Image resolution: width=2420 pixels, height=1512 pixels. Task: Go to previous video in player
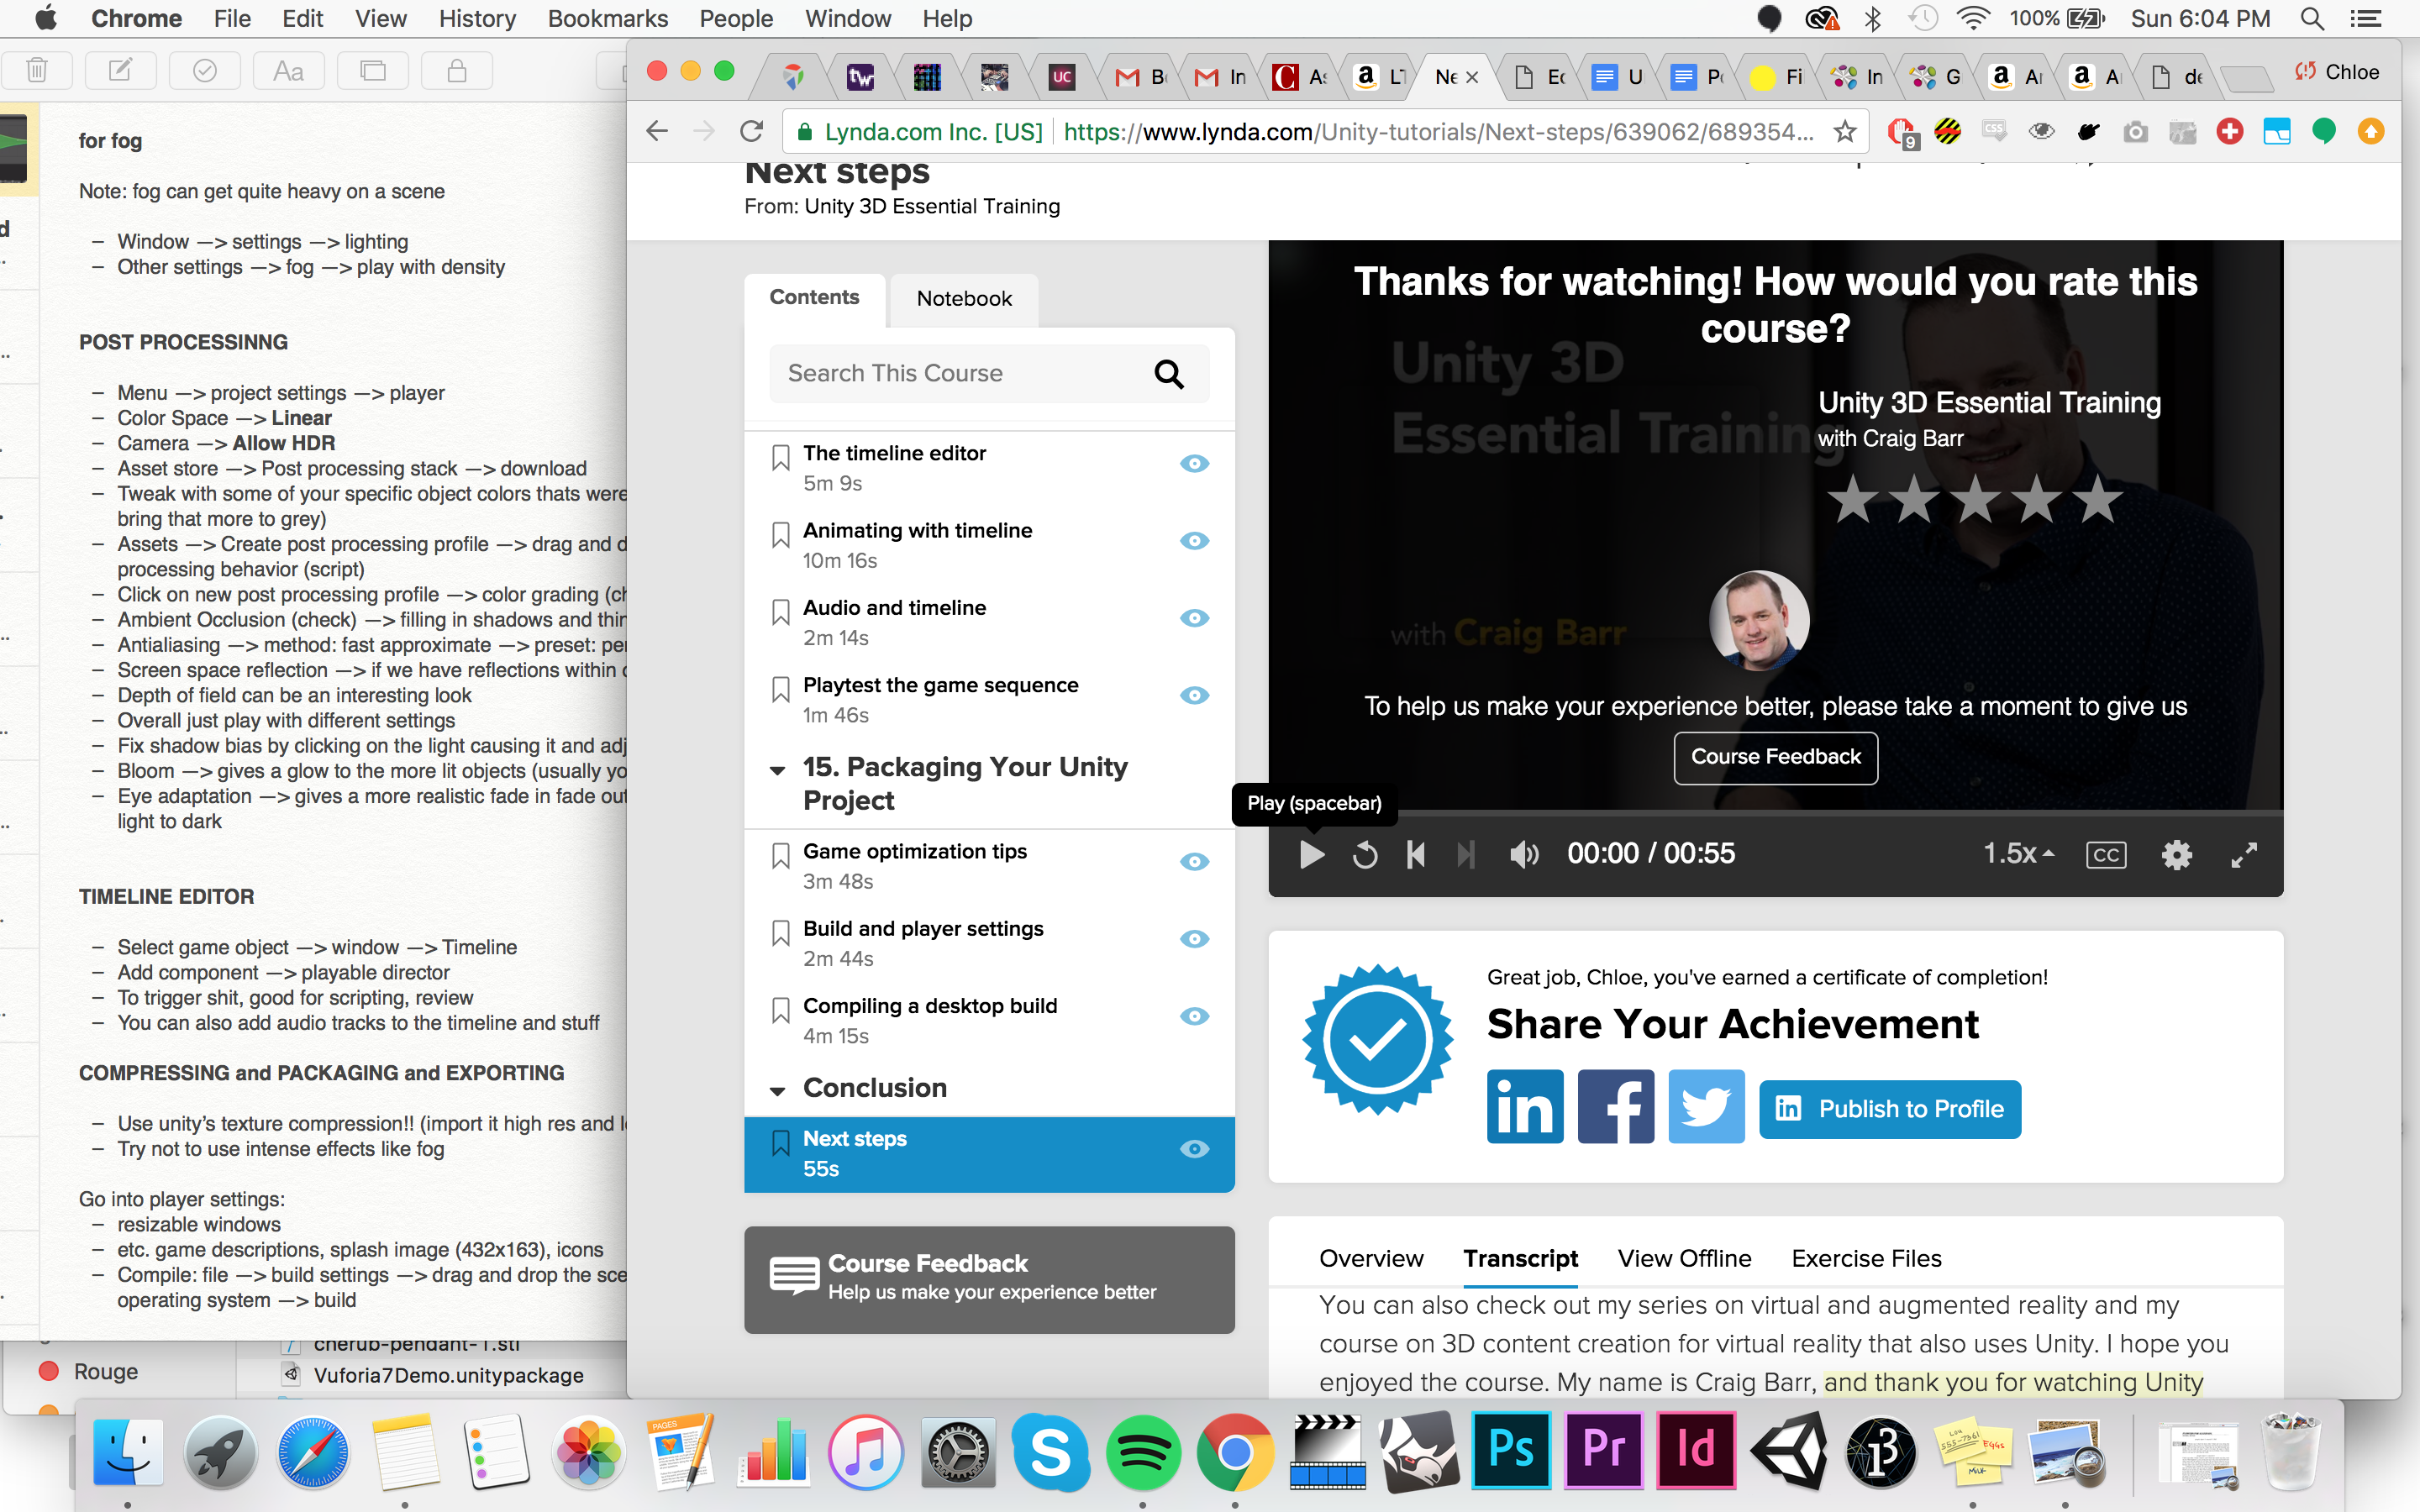[x=1416, y=855]
